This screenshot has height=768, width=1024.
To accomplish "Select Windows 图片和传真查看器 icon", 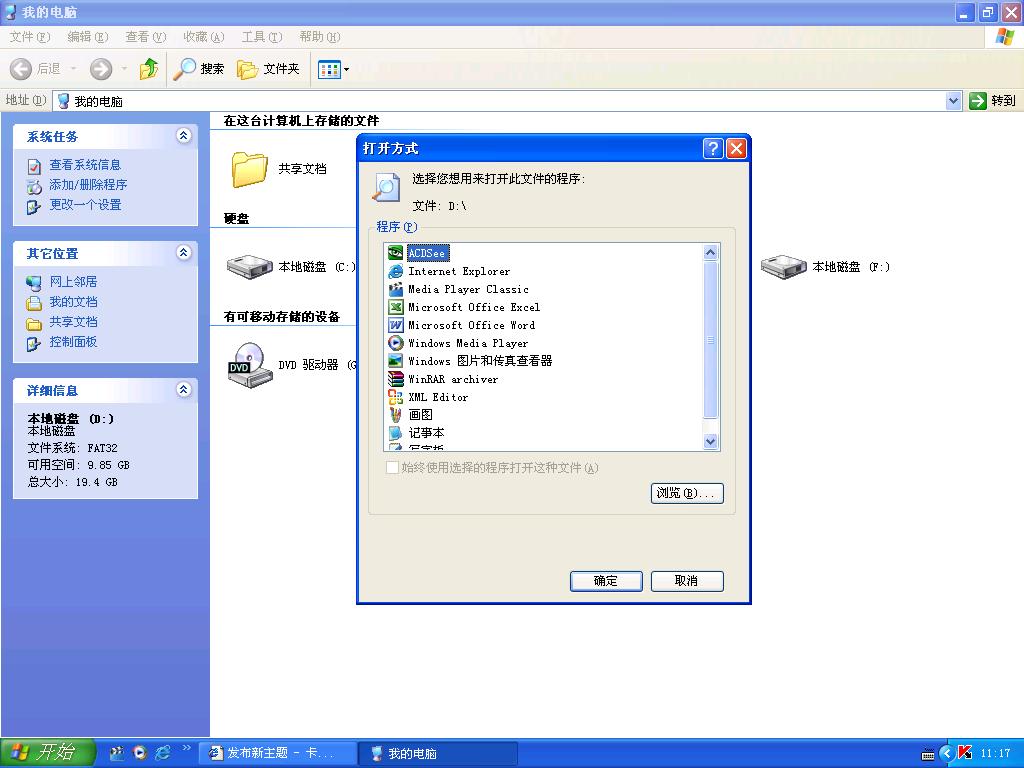I will point(395,360).
